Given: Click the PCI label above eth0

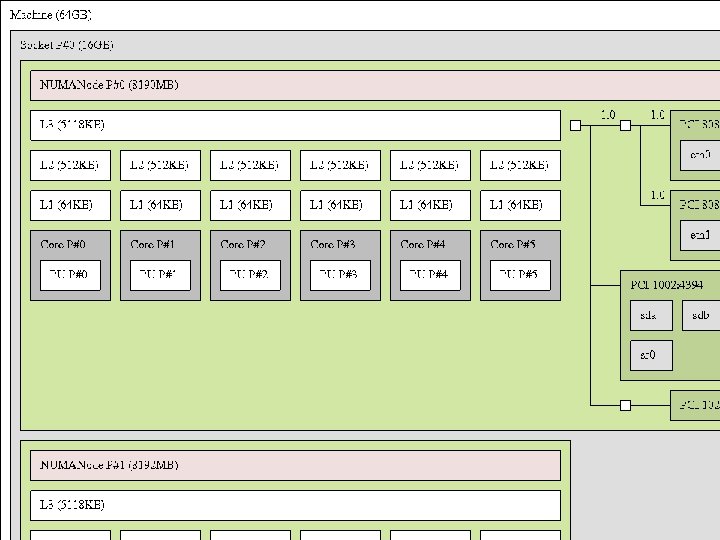Looking at the screenshot, I should (699, 125).
